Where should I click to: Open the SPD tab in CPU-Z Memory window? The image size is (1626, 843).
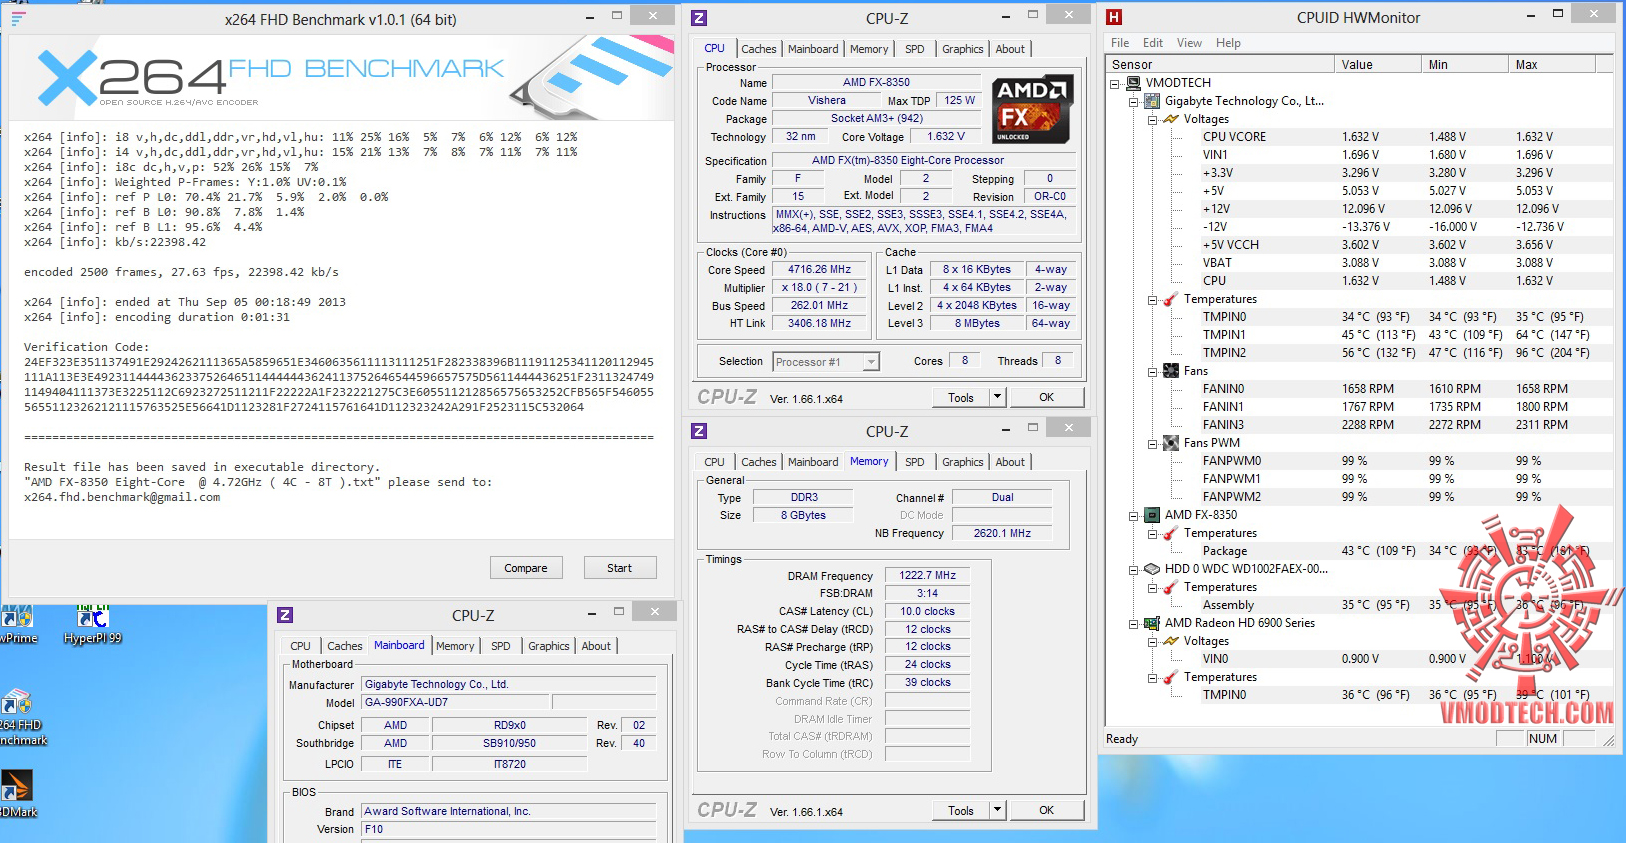[914, 462]
